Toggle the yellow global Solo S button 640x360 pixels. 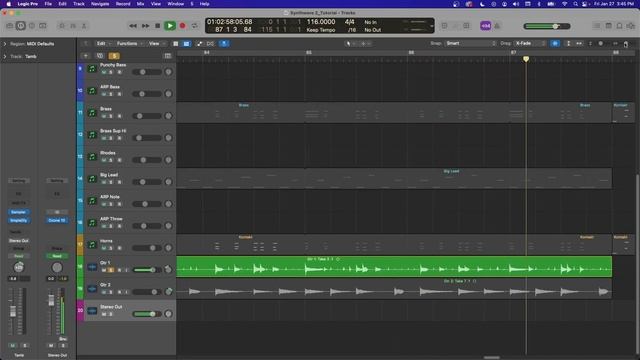114,56
